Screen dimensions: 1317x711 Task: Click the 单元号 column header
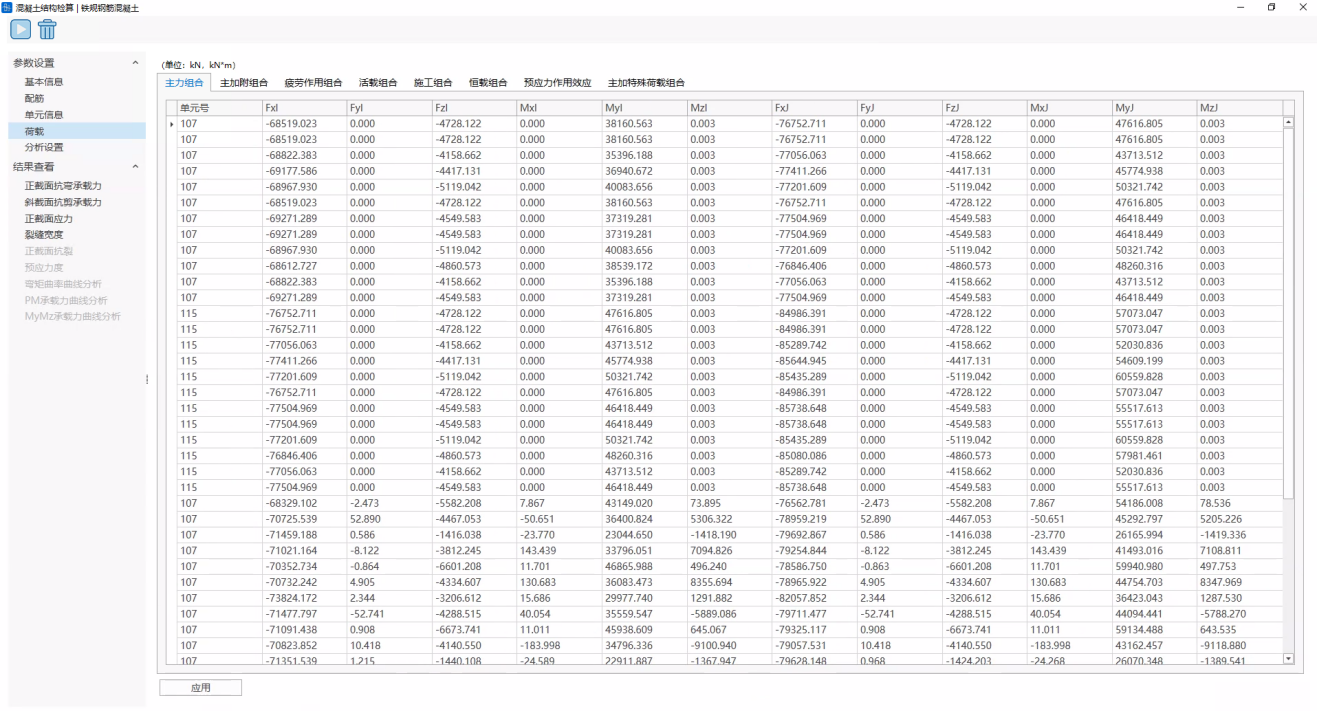point(219,107)
